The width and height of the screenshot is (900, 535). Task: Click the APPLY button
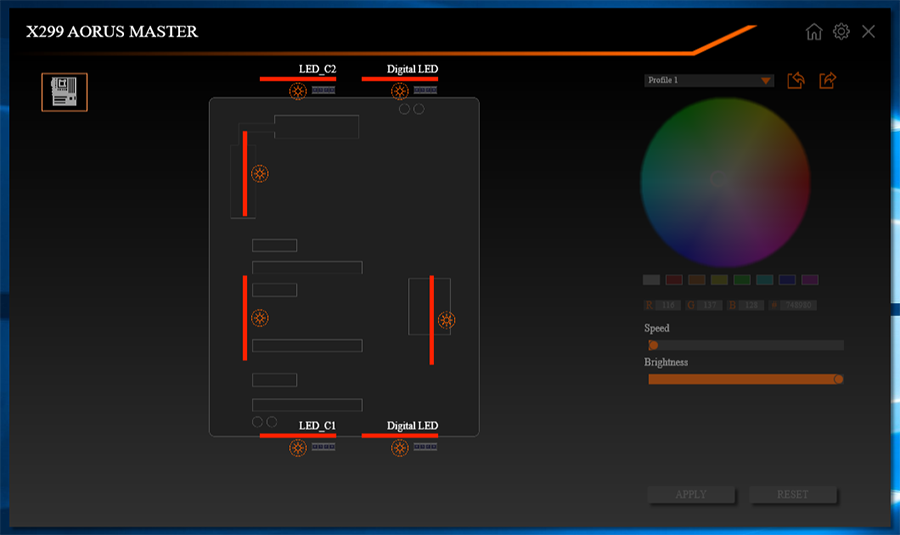[691, 494]
